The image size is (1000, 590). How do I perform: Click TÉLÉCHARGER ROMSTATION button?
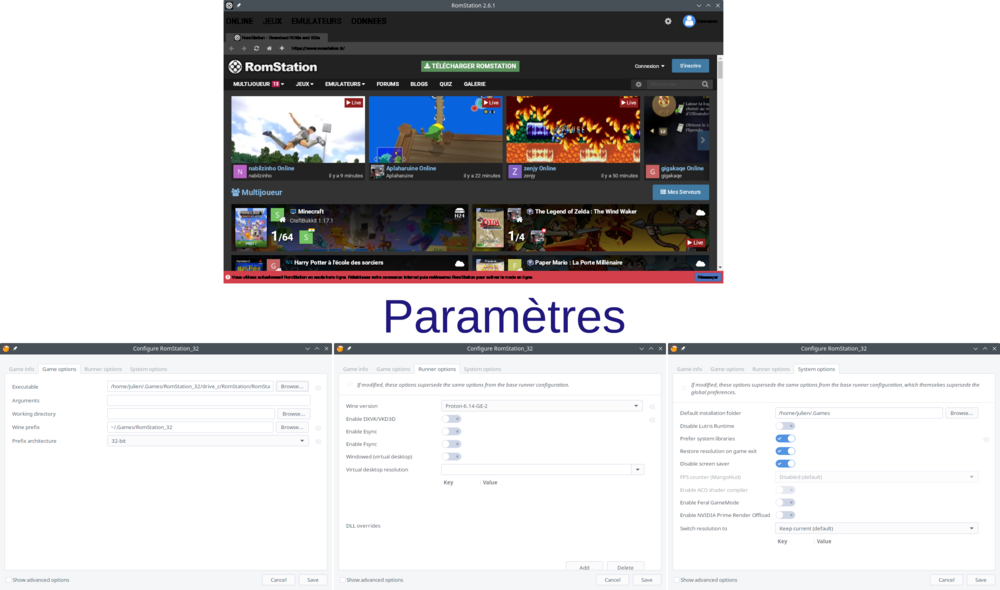click(470, 66)
